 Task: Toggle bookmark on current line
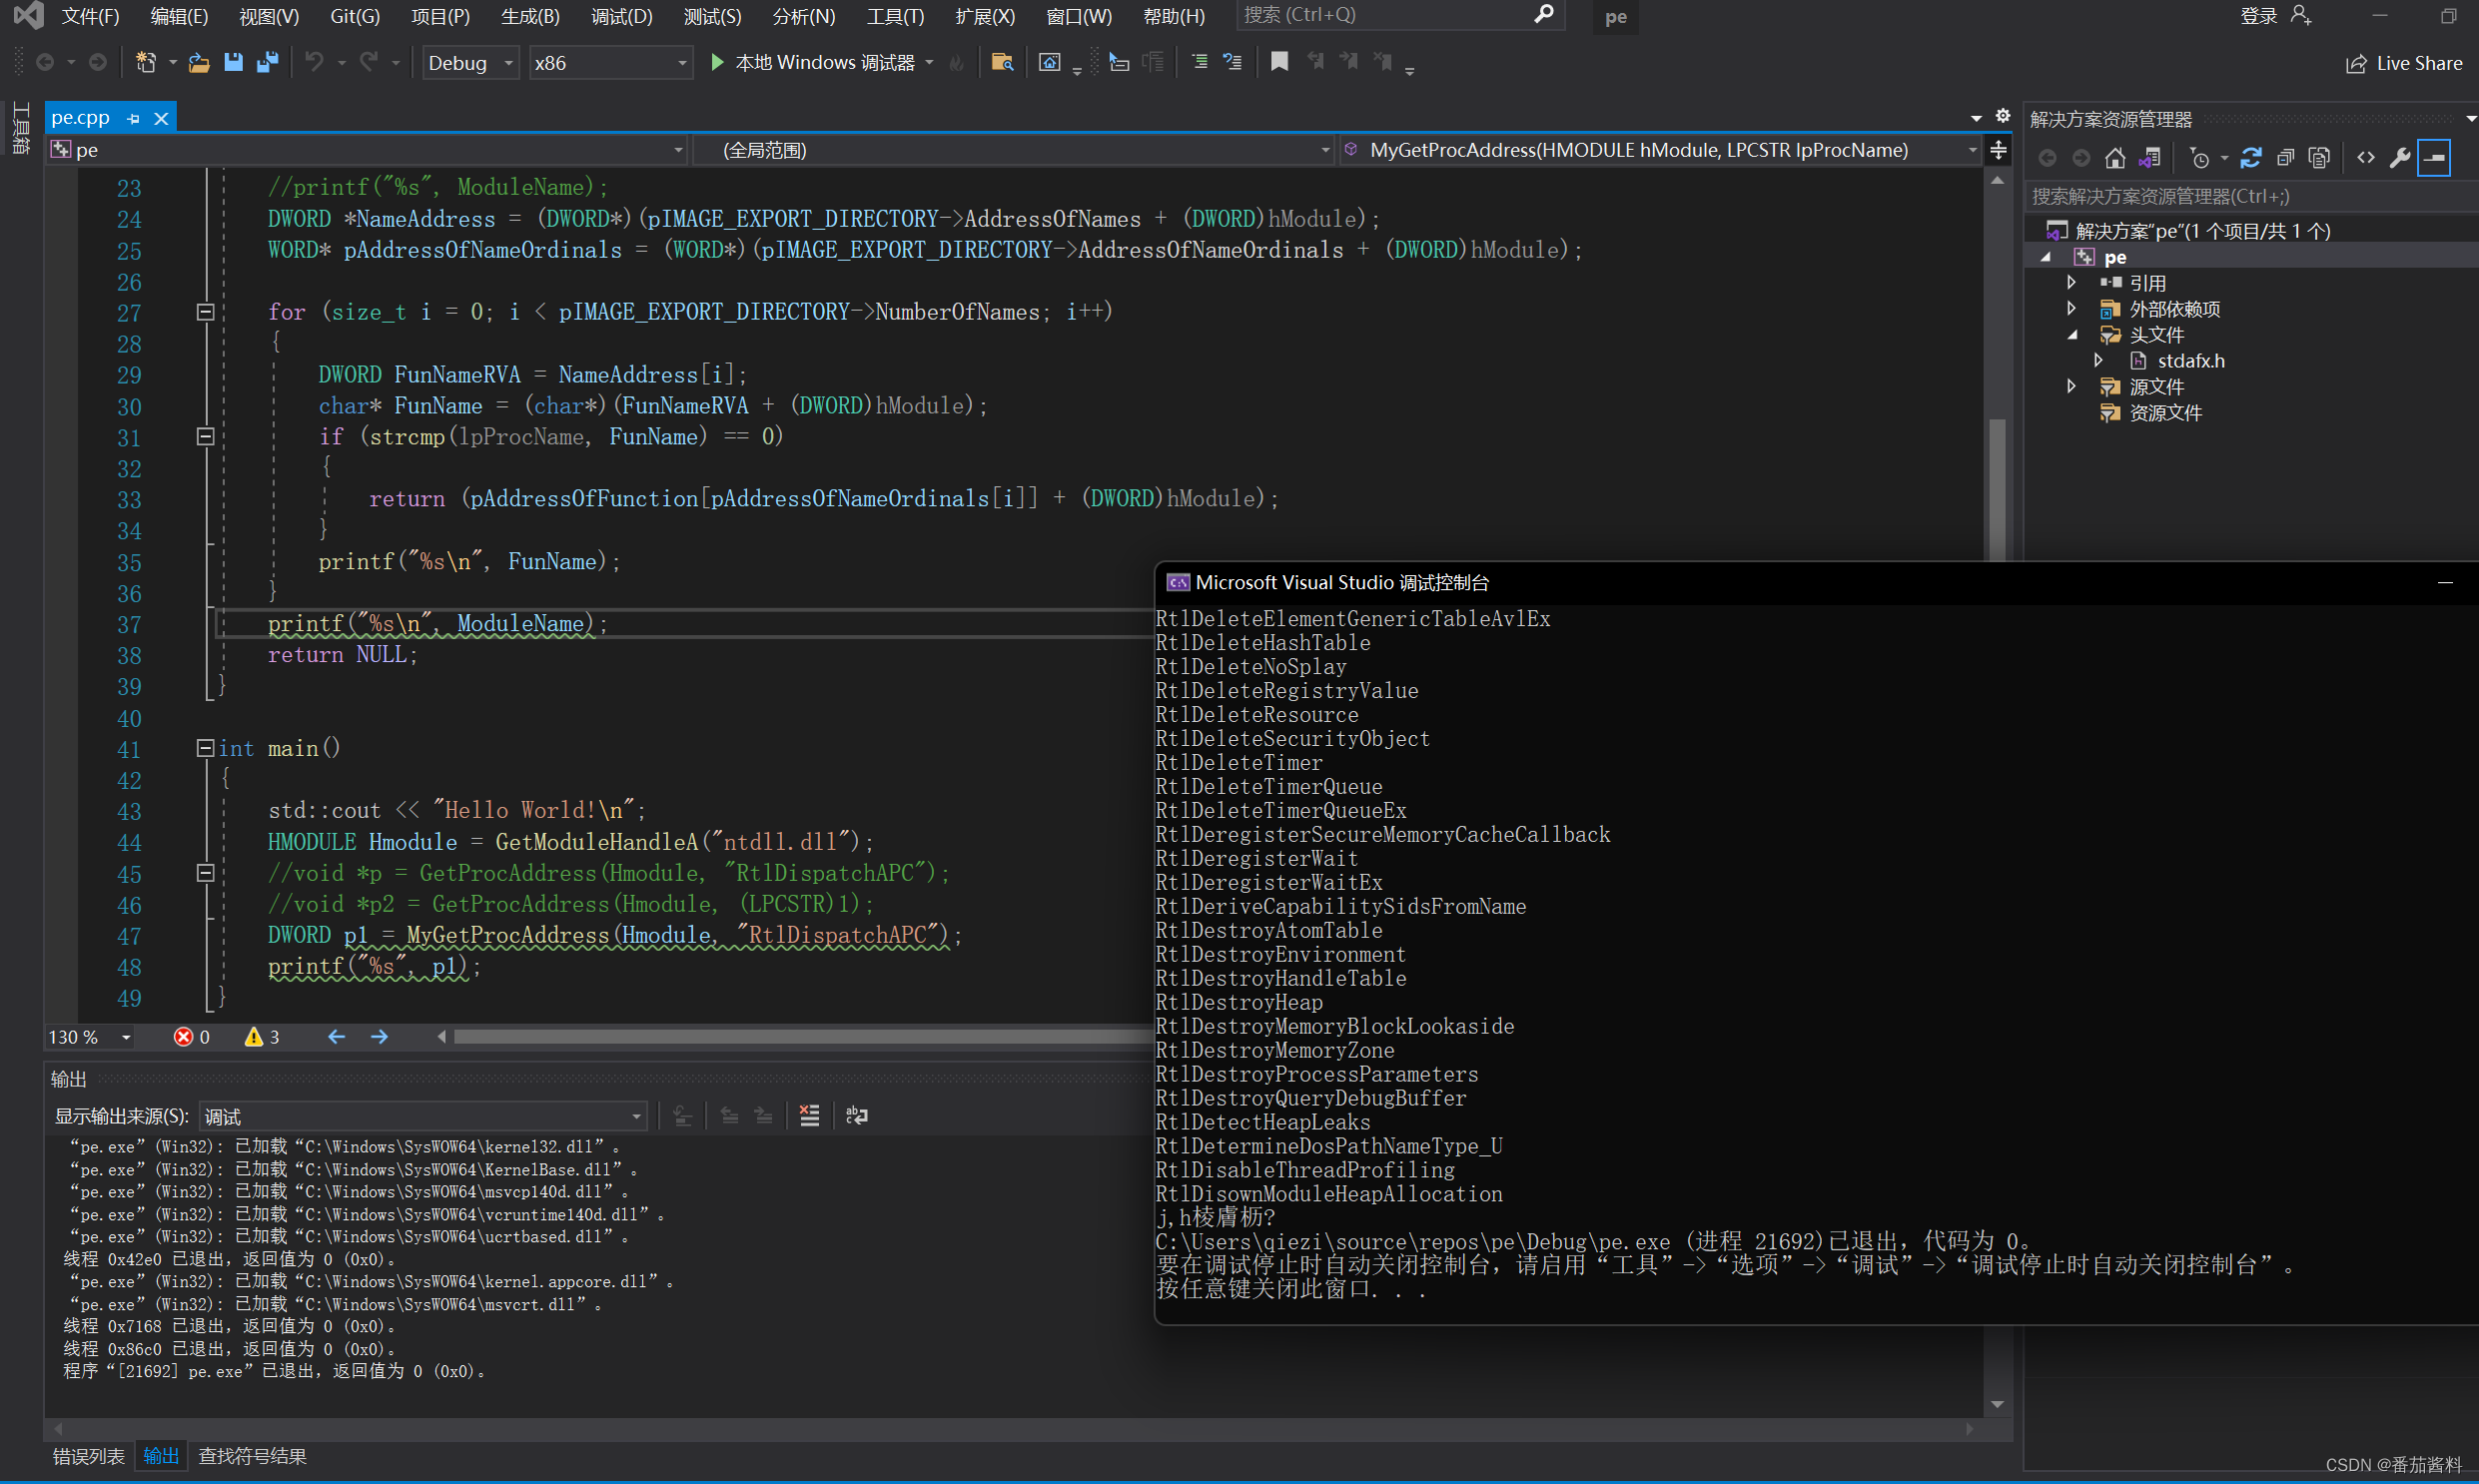coord(1279,62)
